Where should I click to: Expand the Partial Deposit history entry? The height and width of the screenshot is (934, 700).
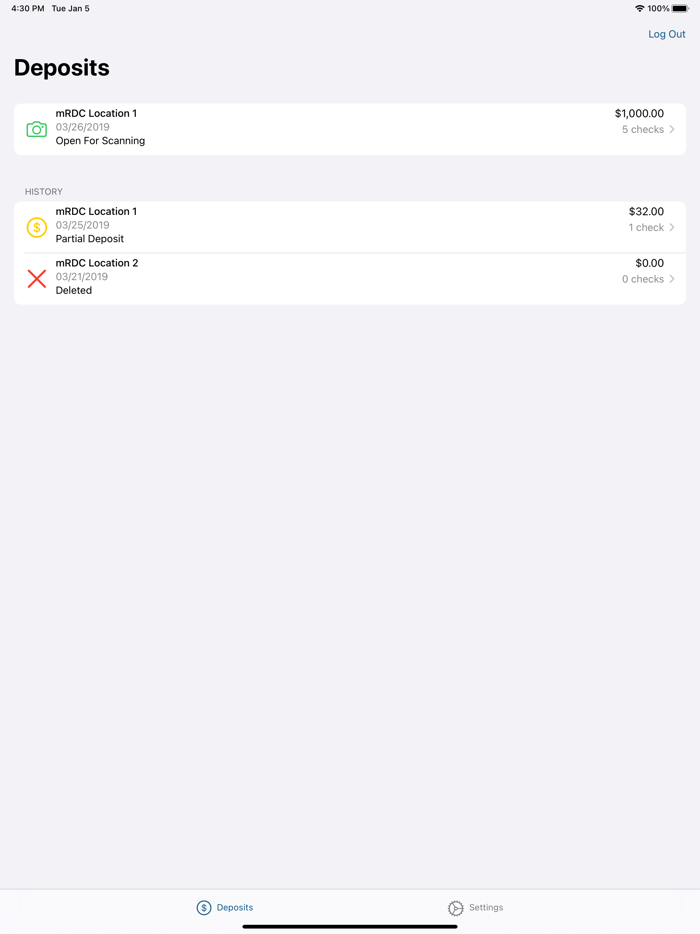pos(350,227)
